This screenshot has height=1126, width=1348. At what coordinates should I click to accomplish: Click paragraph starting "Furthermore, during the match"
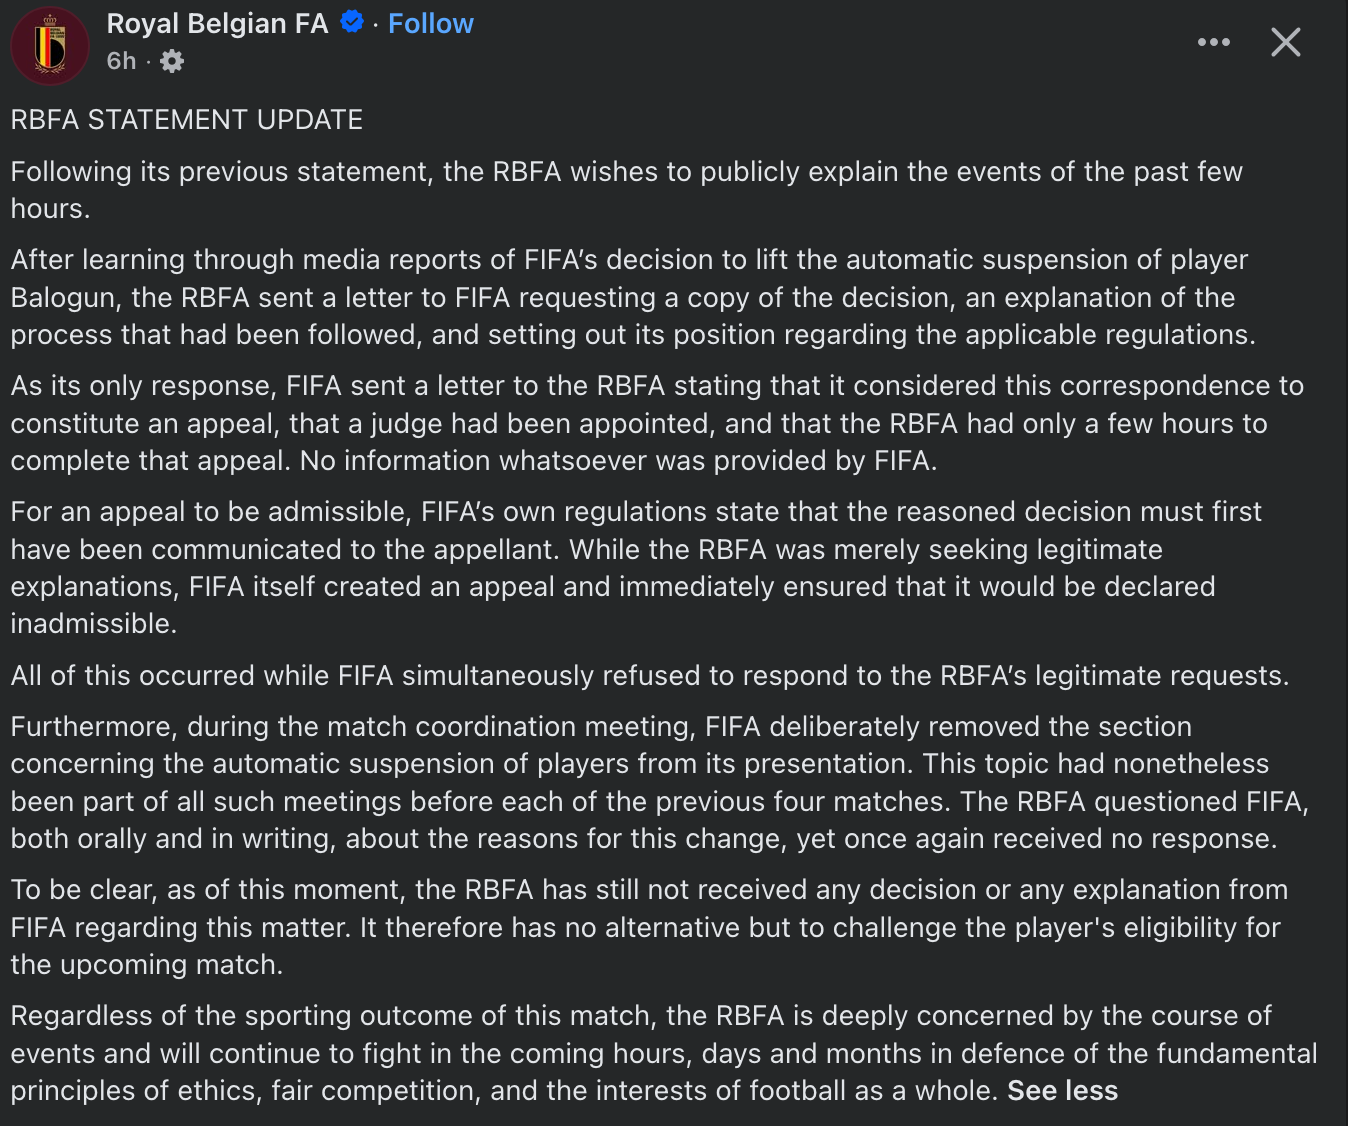point(660,783)
